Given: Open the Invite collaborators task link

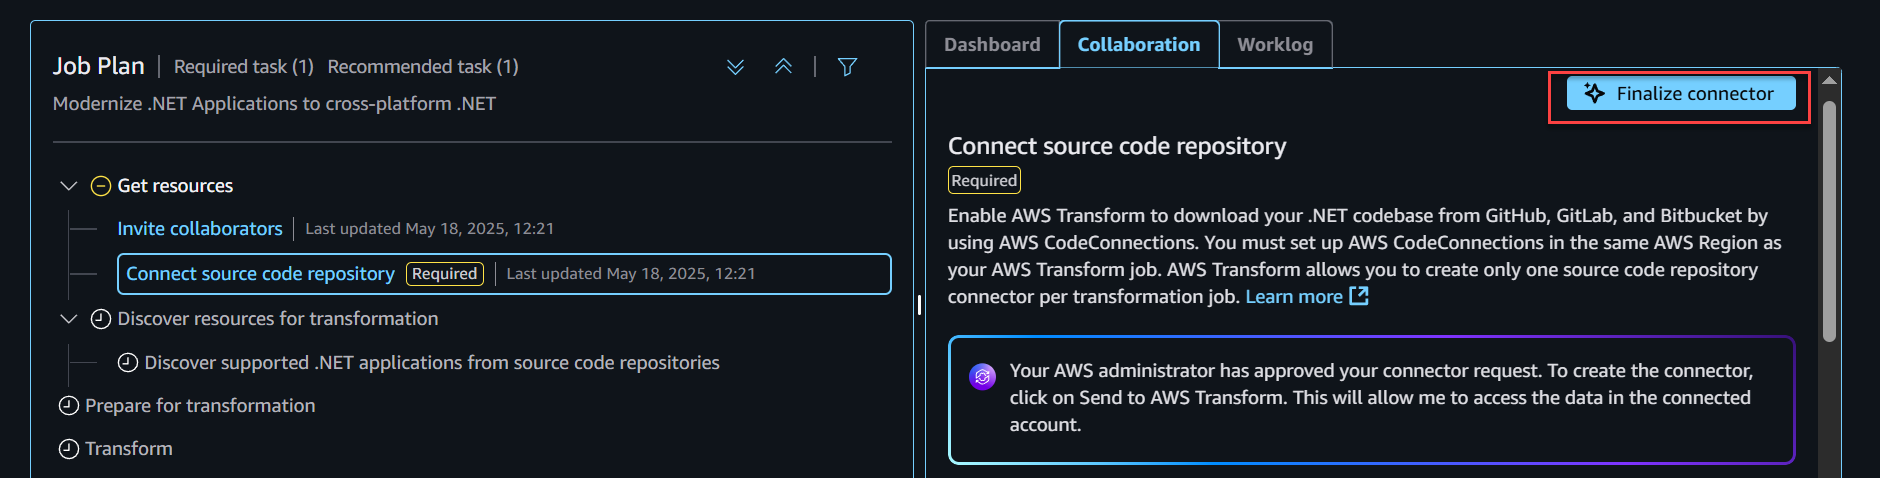Looking at the screenshot, I should (200, 229).
